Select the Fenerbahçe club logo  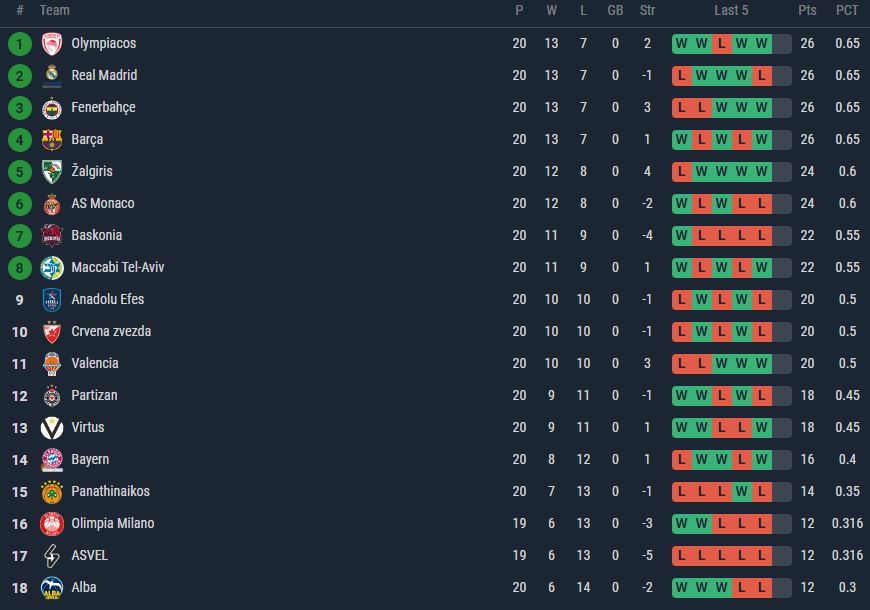click(52, 108)
